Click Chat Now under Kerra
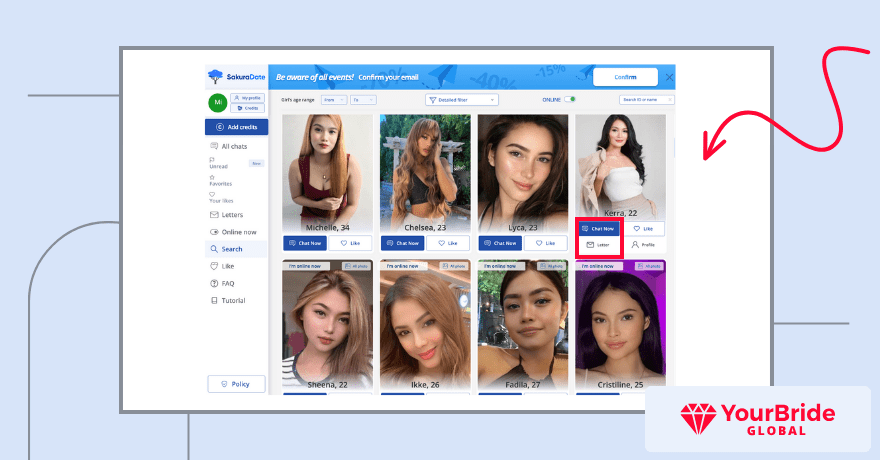The image size is (880, 460). [598, 228]
